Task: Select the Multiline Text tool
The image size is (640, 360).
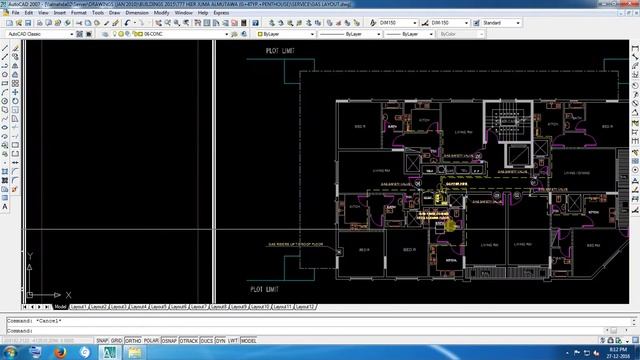Action: pyautogui.click(x=5, y=207)
